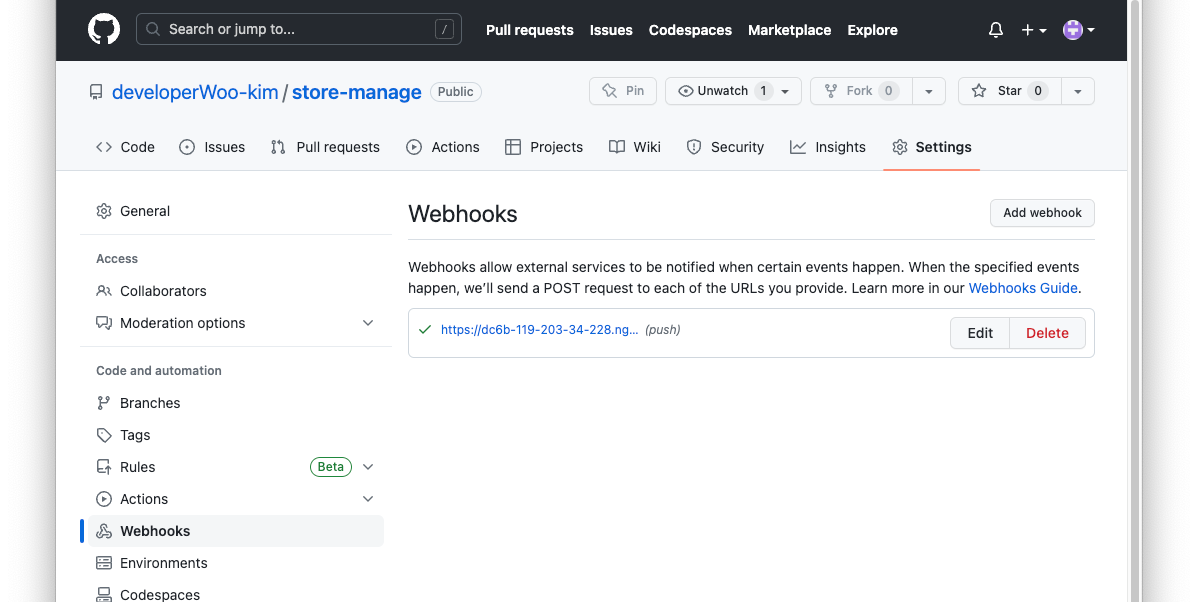Select the Settings tab
This screenshot has width=1198, height=602.
(x=932, y=147)
